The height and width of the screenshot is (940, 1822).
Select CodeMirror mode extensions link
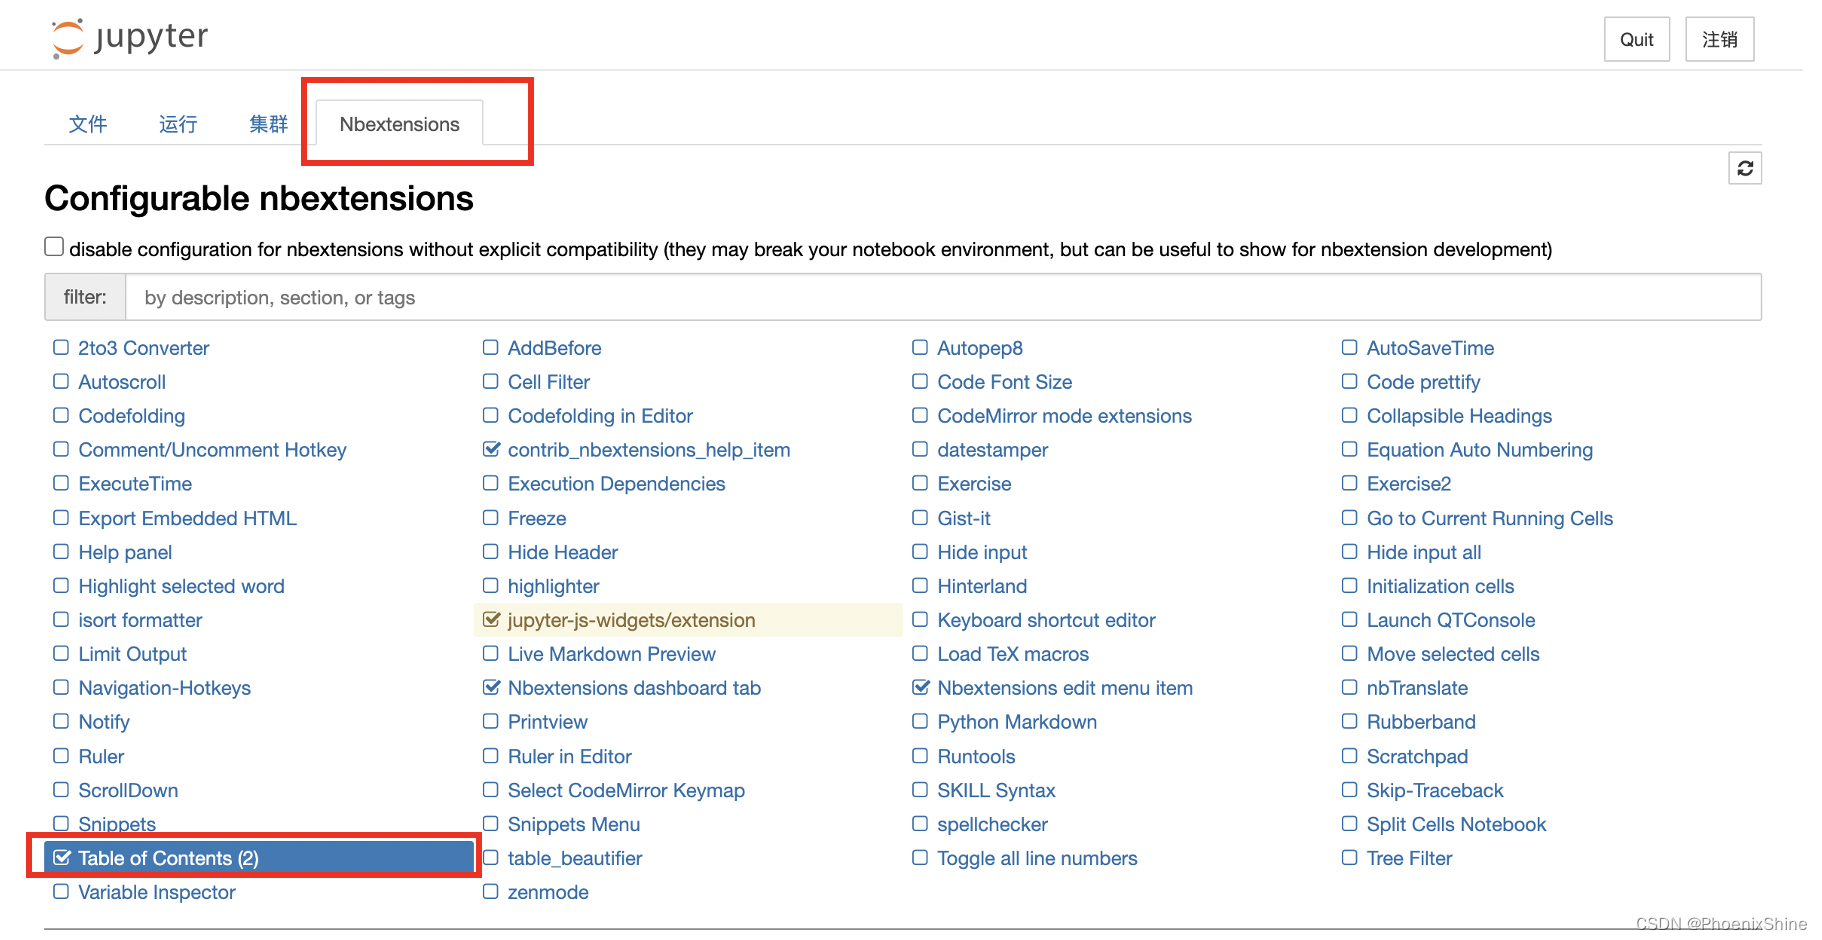click(1064, 416)
